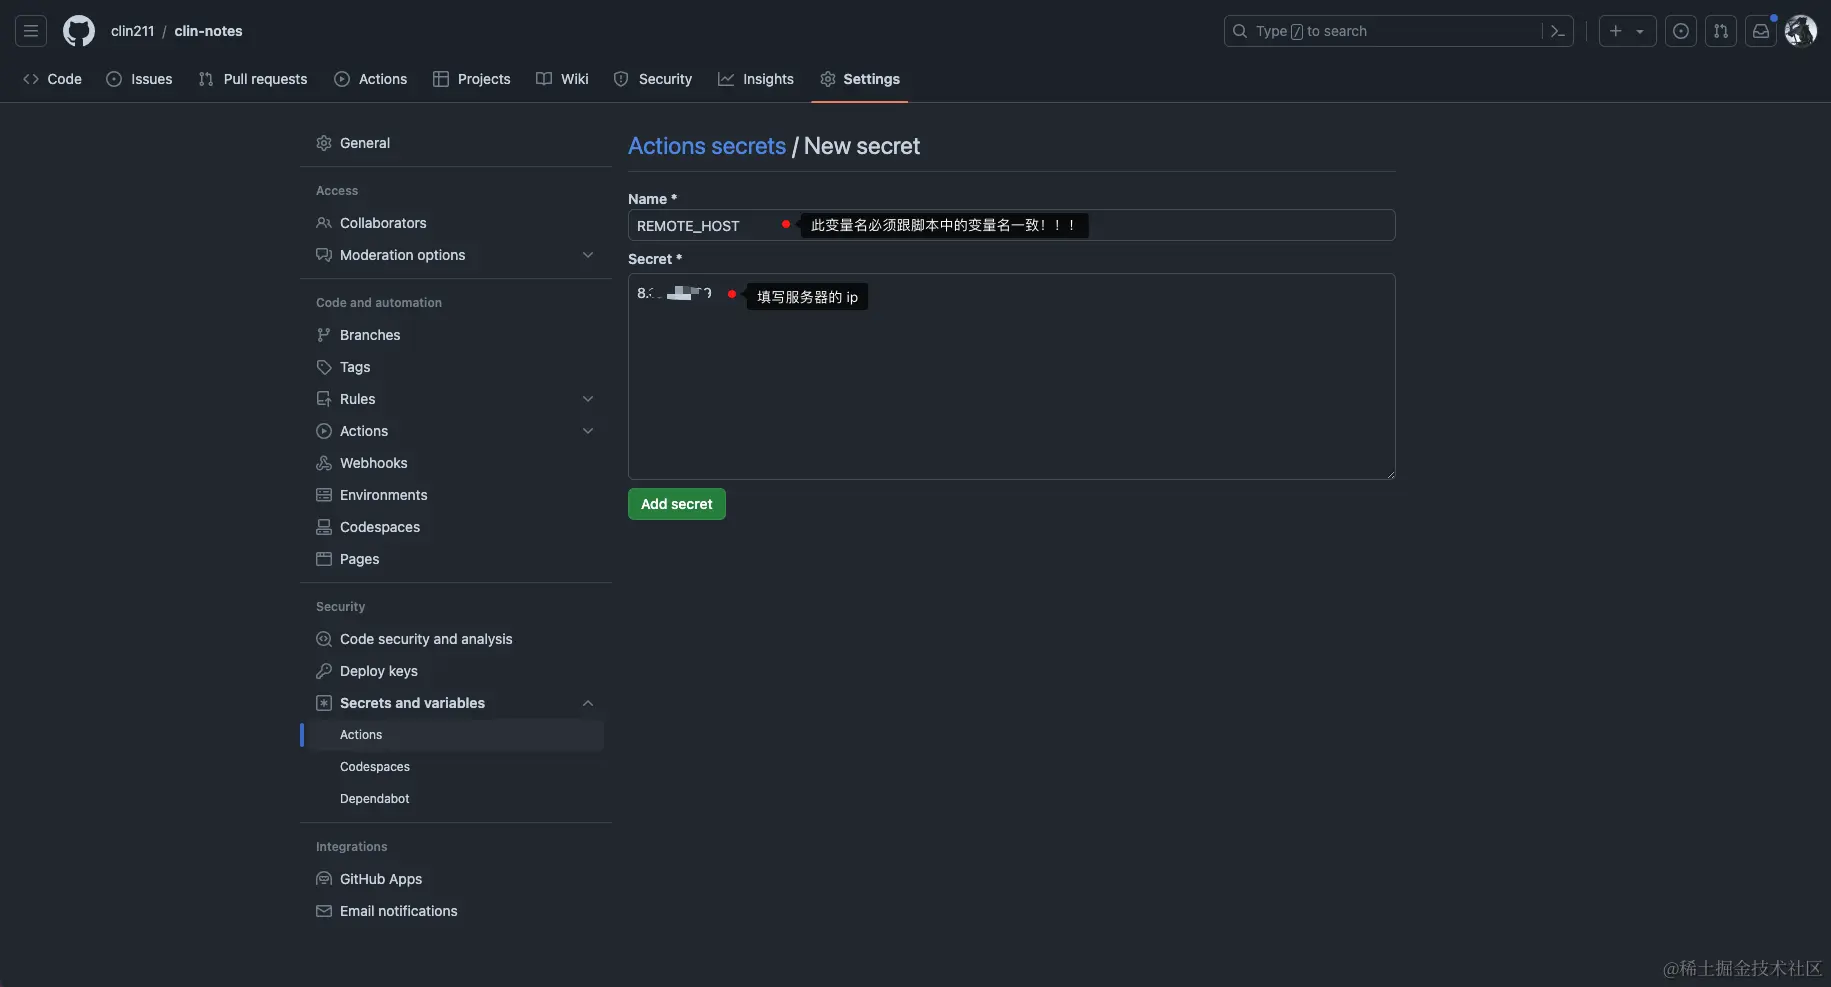Expand the sidebar Actions section chevron
Viewport: 1831px width, 987px height.
pos(588,431)
